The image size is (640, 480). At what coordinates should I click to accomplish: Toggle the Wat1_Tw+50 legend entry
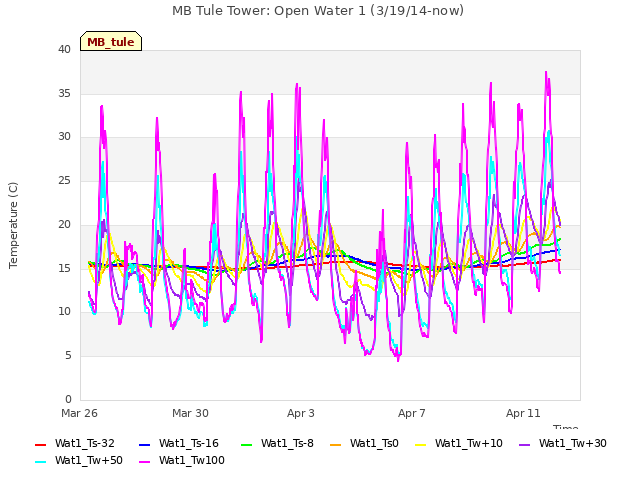(x=79, y=461)
